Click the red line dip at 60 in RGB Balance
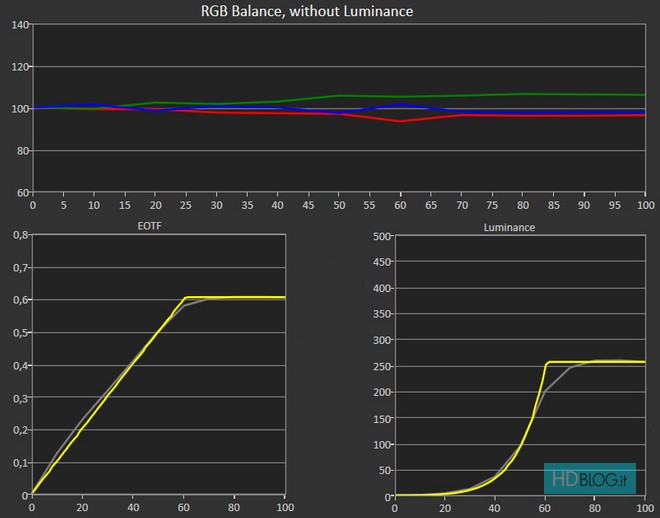The image size is (660, 518). coord(400,121)
